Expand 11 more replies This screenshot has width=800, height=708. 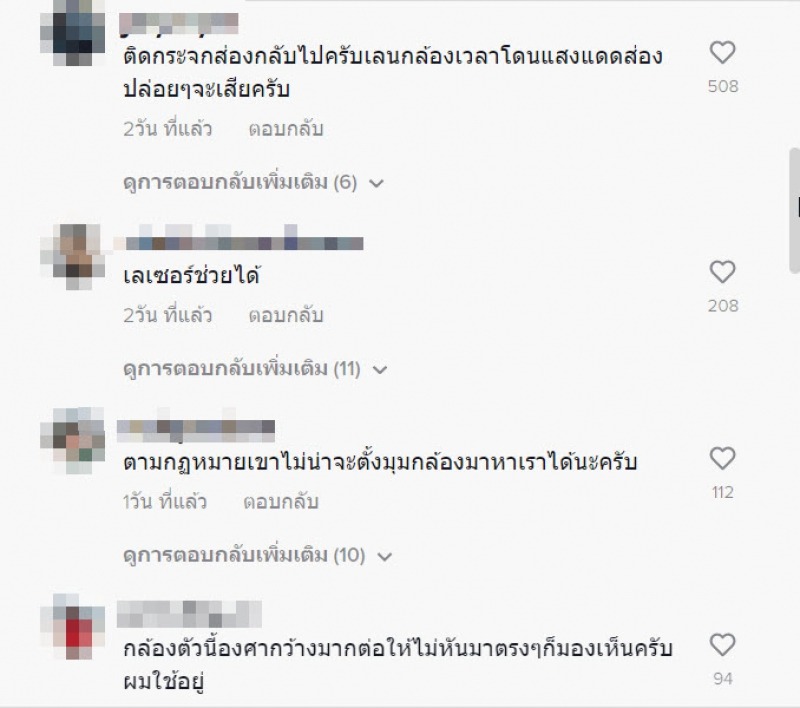point(255,369)
